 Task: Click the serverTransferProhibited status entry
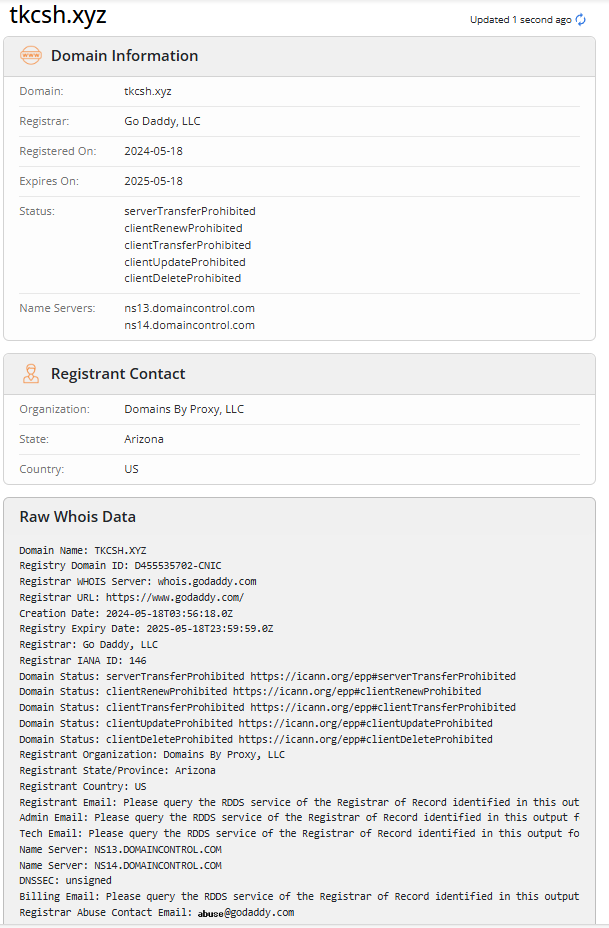[190, 211]
